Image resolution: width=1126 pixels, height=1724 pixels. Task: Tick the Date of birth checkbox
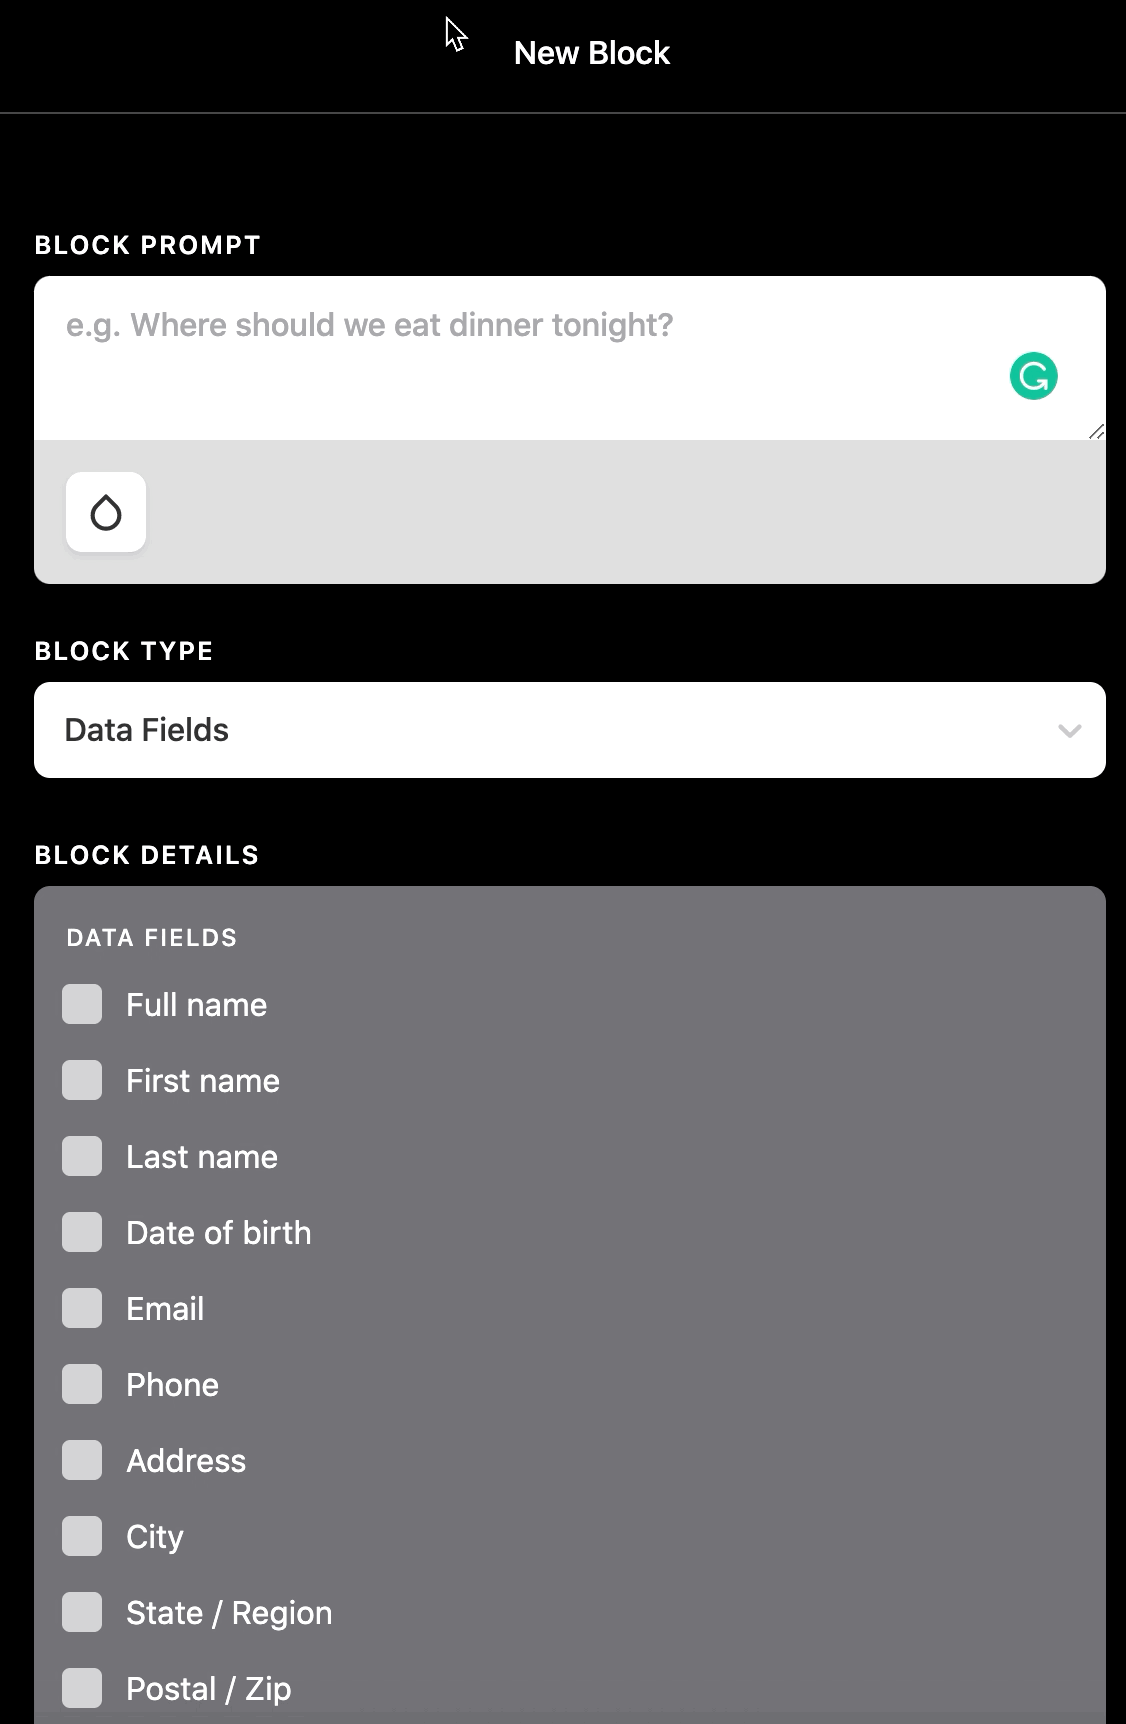82,1232
